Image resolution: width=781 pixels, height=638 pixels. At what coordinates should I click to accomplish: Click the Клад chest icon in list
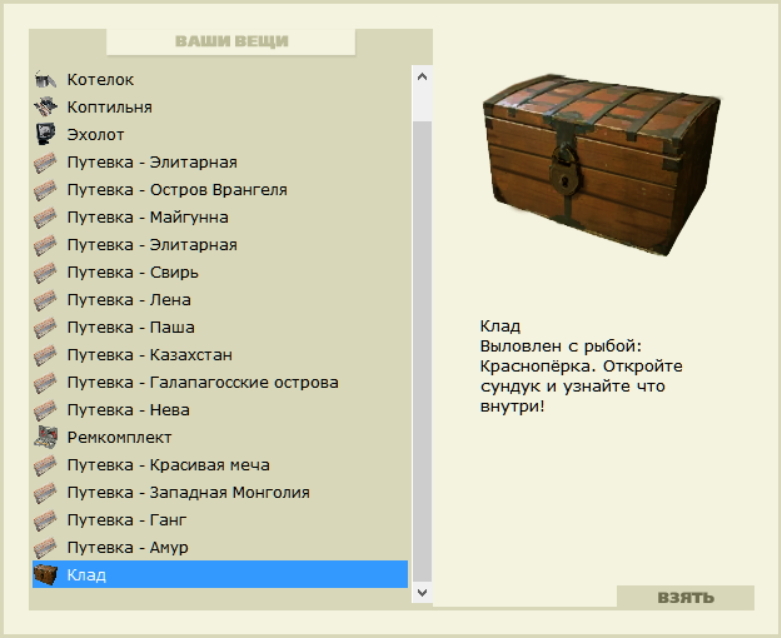pyautogui.click(x=45, y=575)
